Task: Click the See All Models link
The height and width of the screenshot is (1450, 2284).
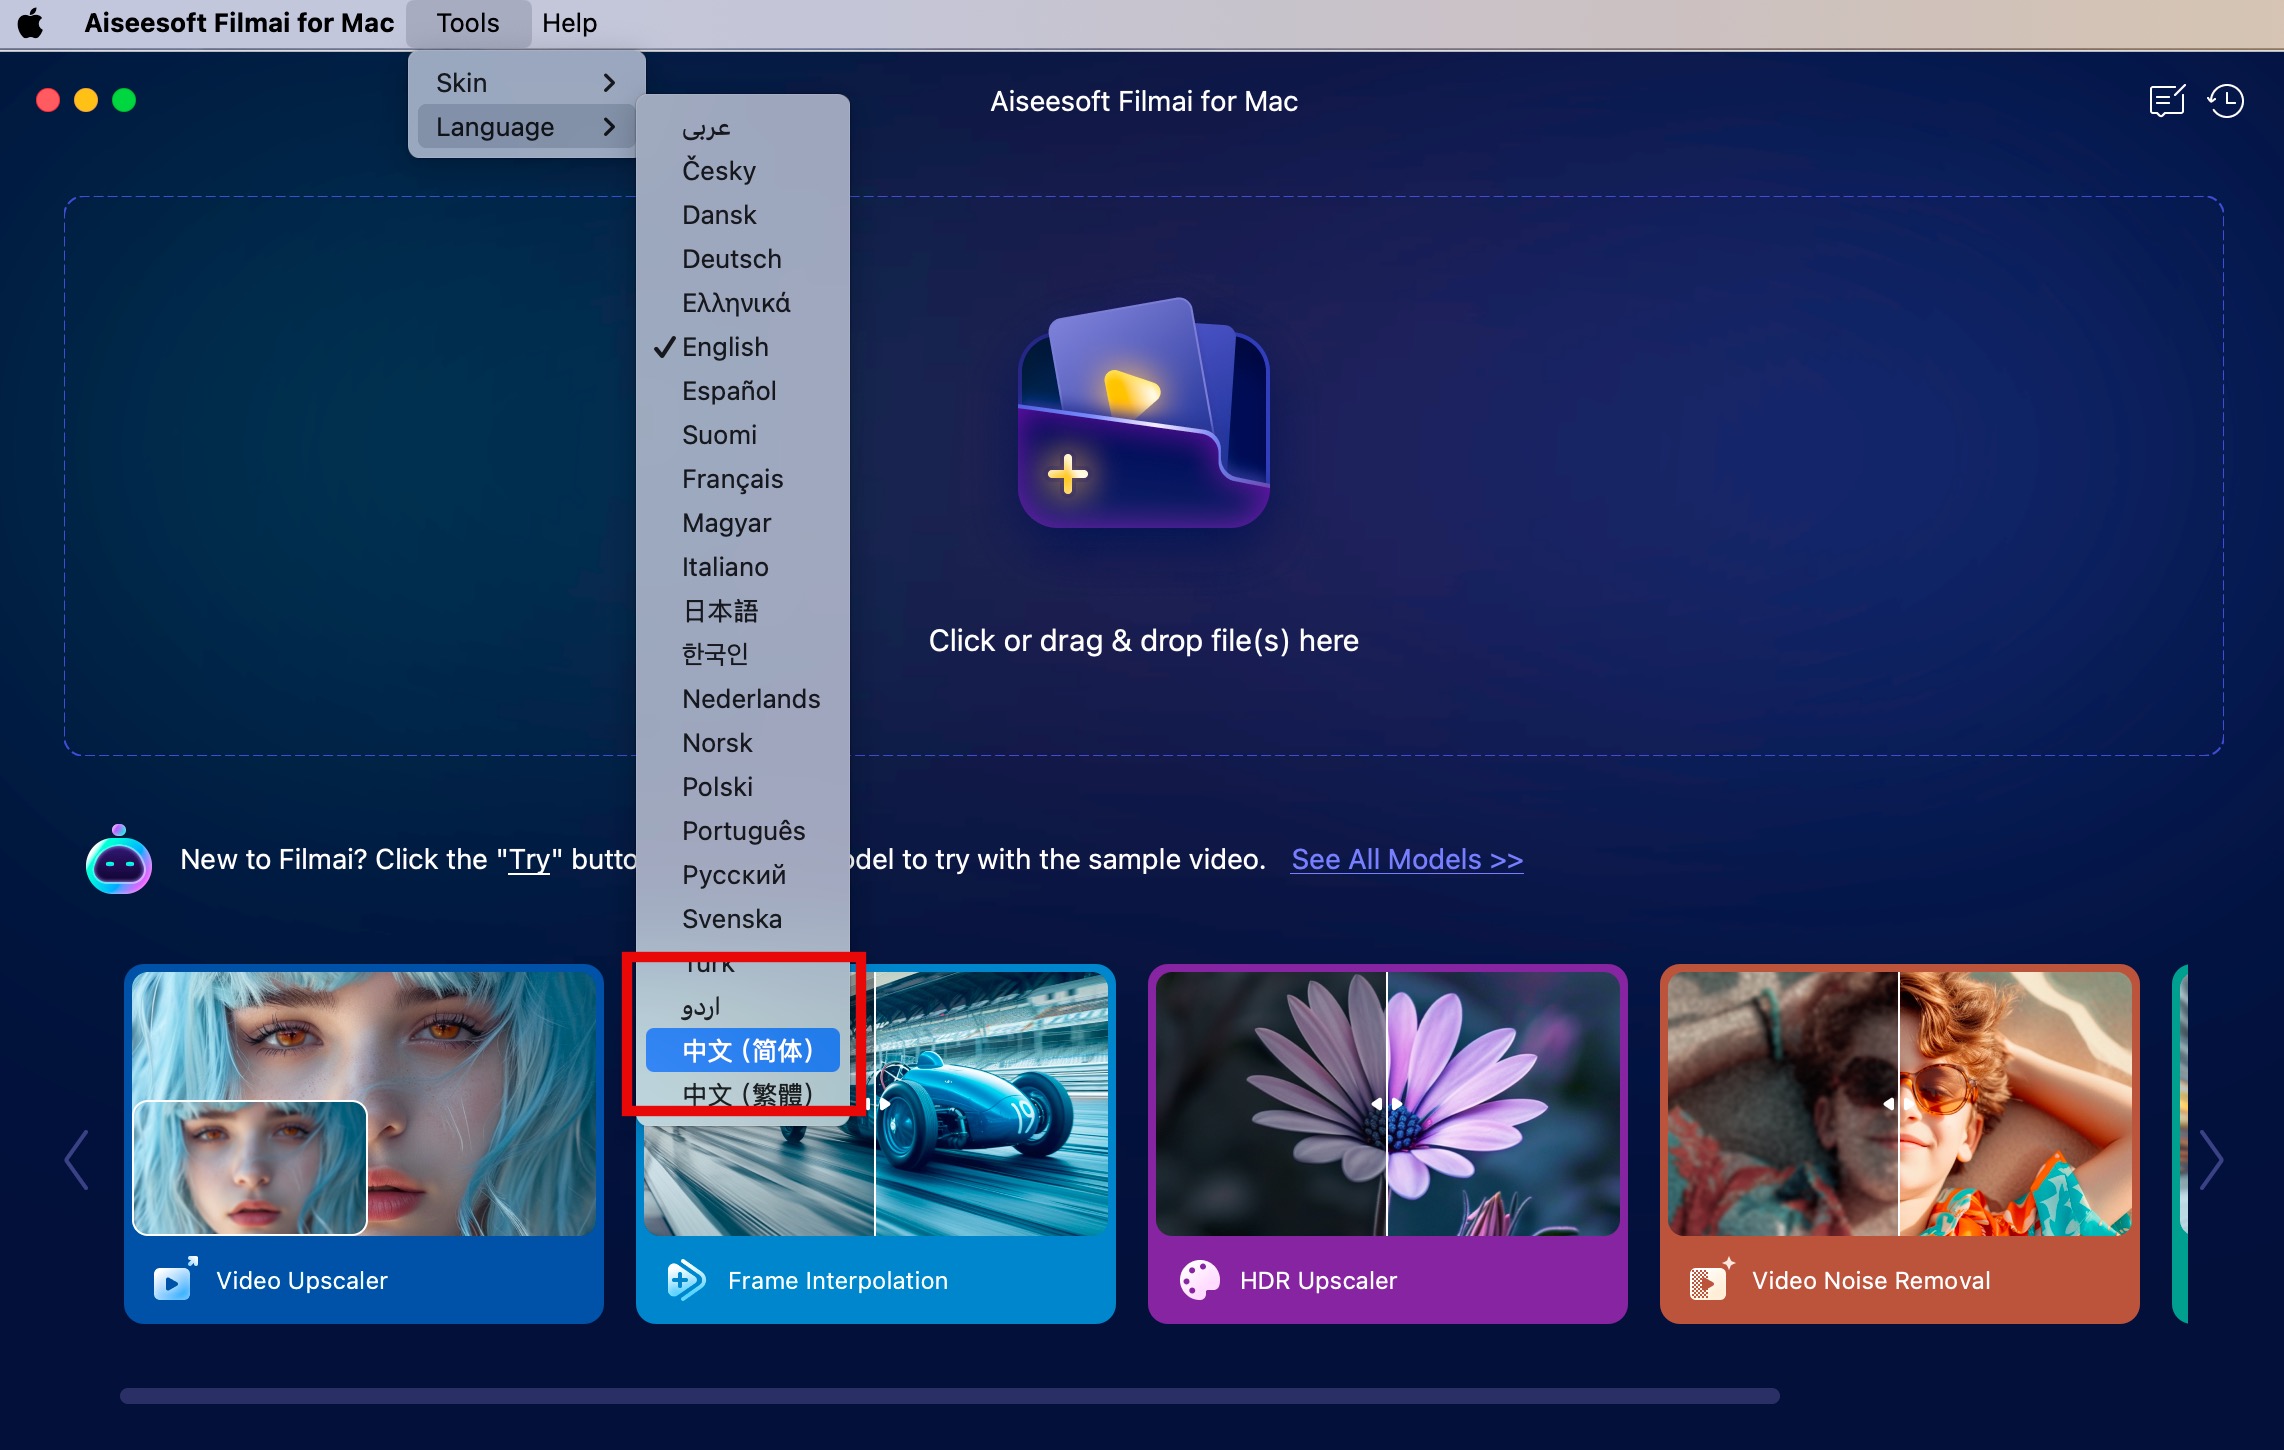Action: (x=1406, y=859)
